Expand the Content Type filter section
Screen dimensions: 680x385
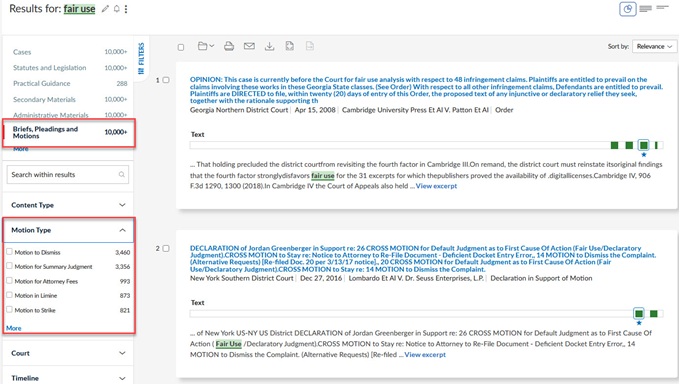tap(68, 205)
